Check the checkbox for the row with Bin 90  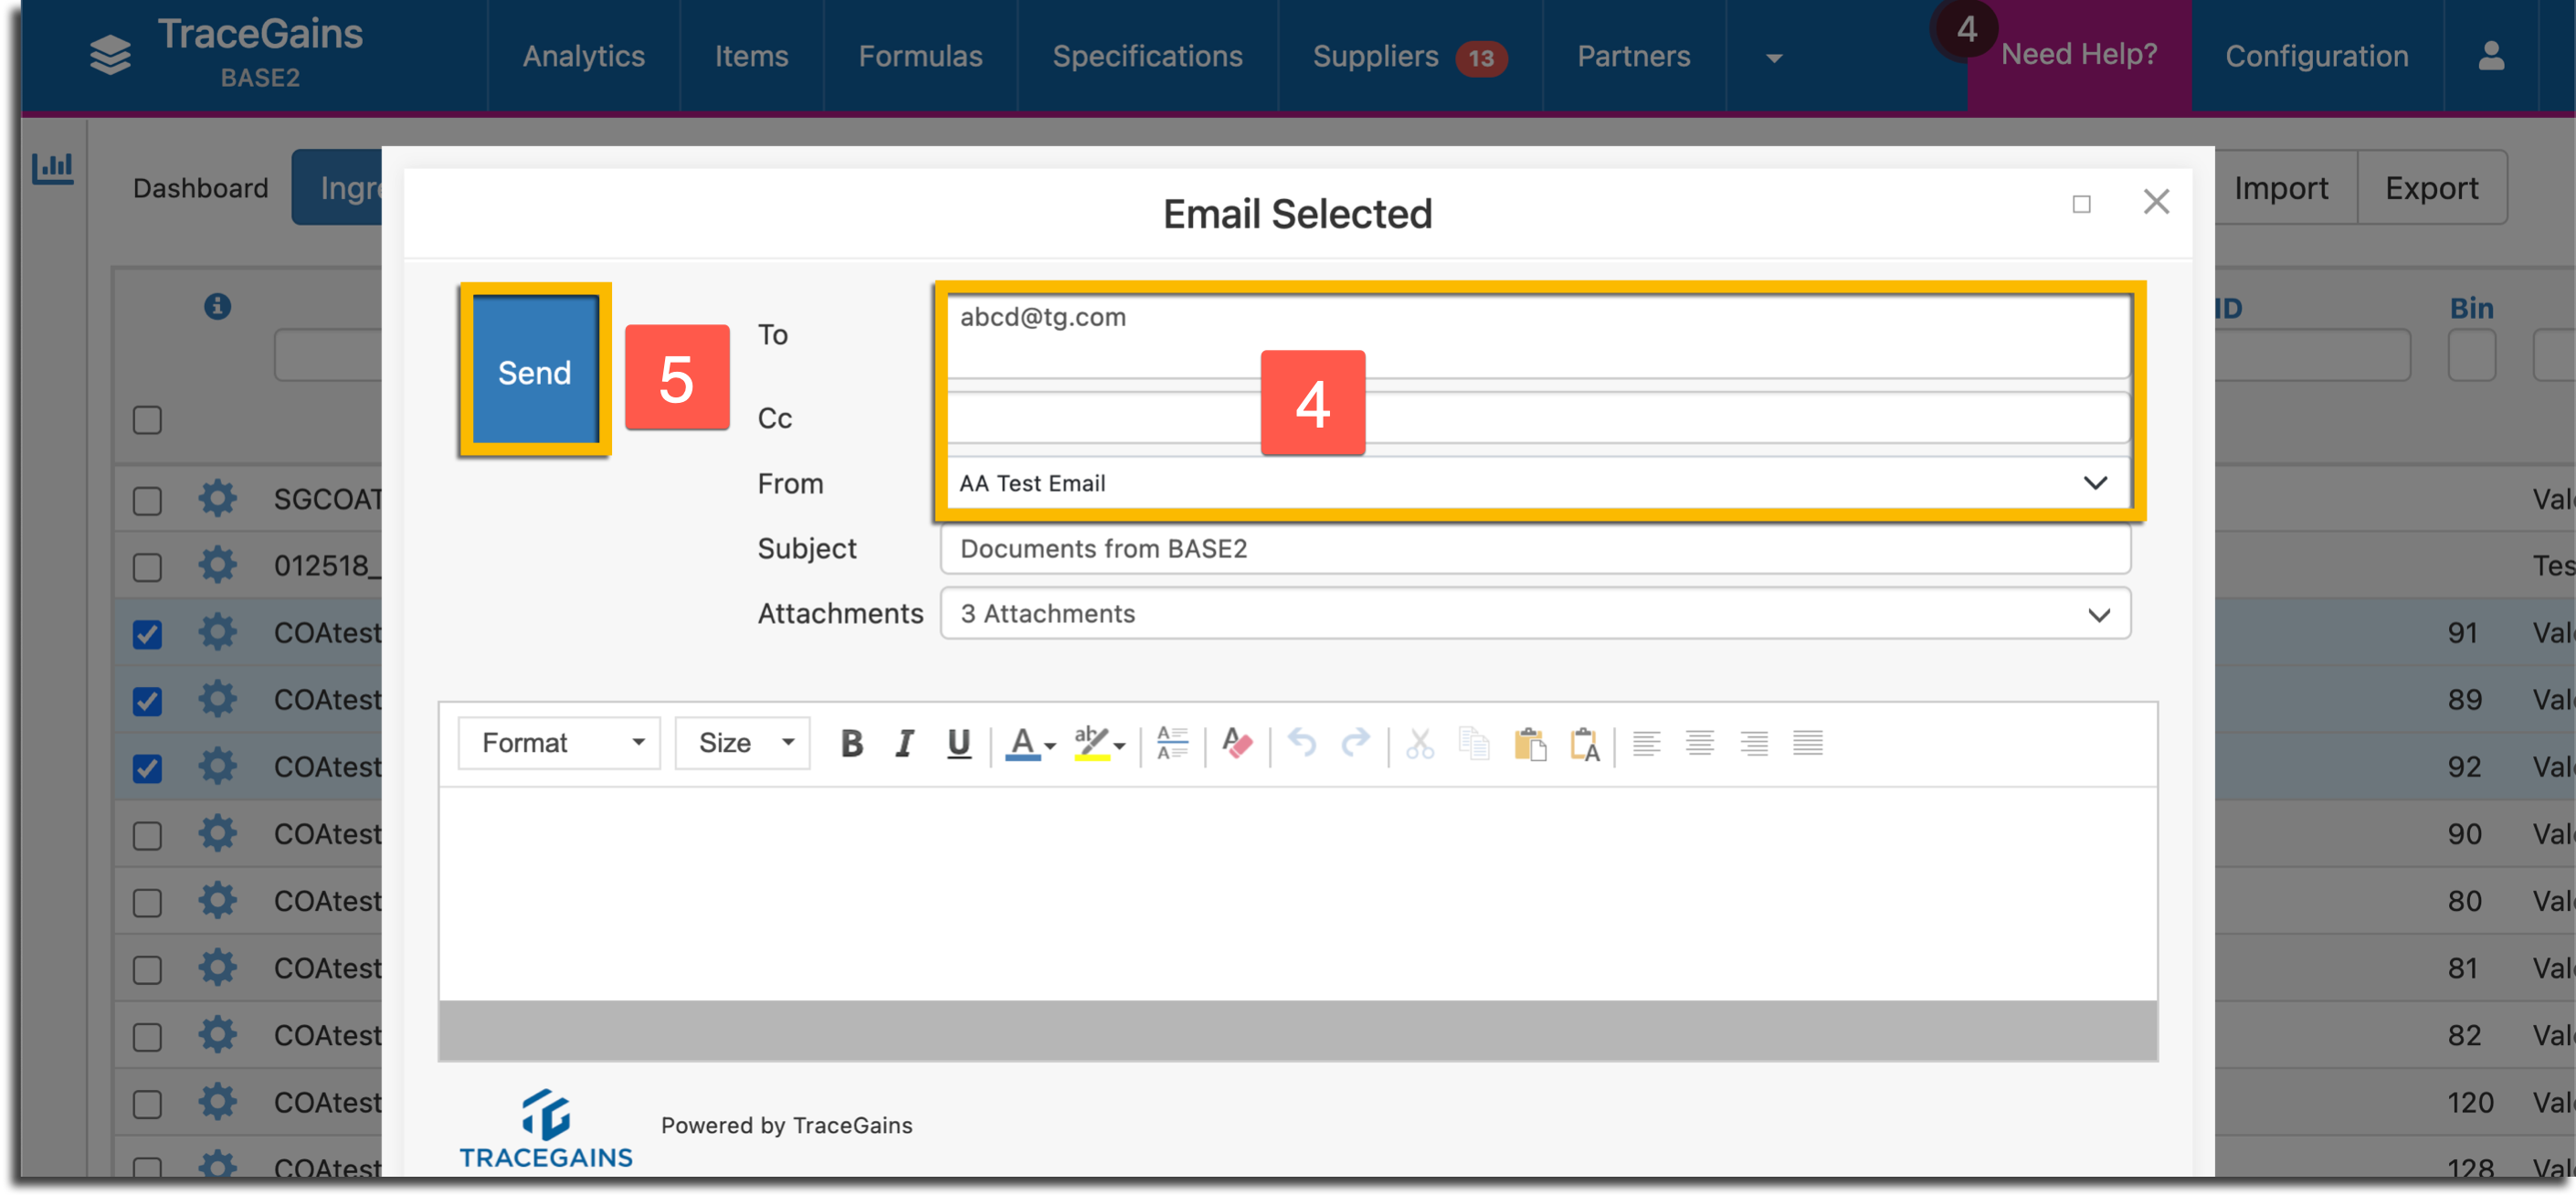(x=147, y=835)
